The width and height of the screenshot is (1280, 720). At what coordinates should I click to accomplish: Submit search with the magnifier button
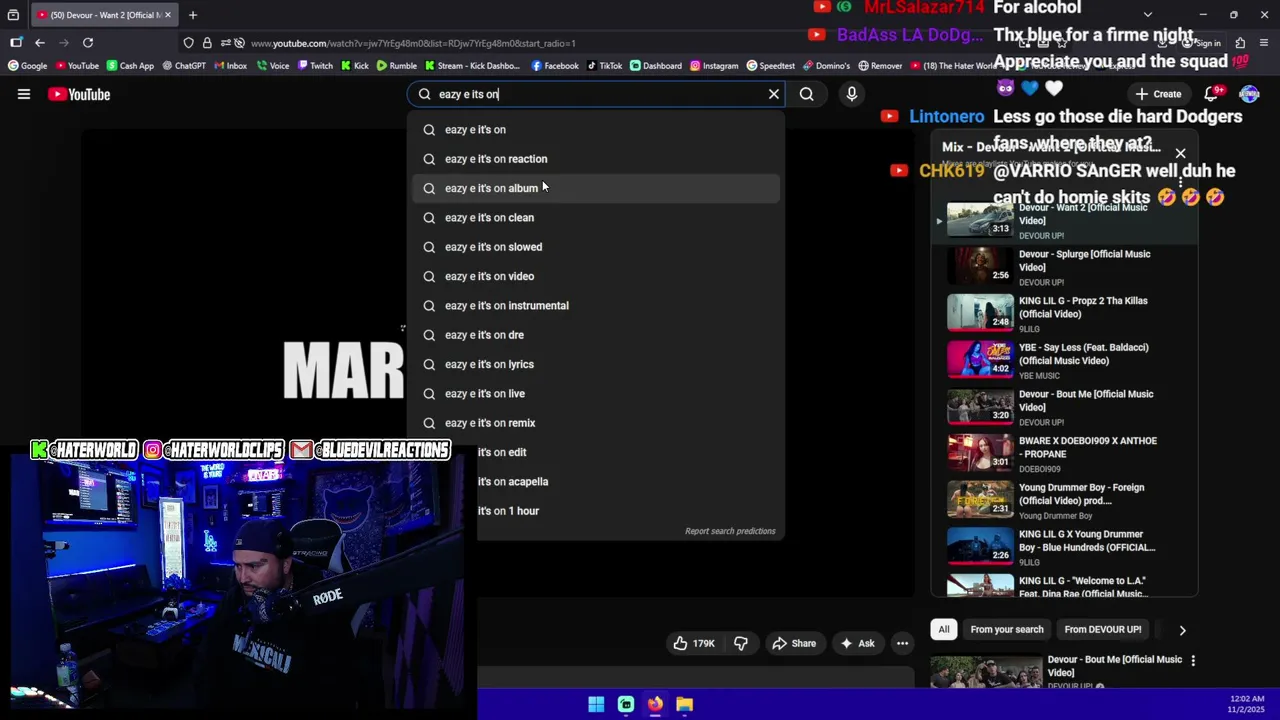point(807,94)
